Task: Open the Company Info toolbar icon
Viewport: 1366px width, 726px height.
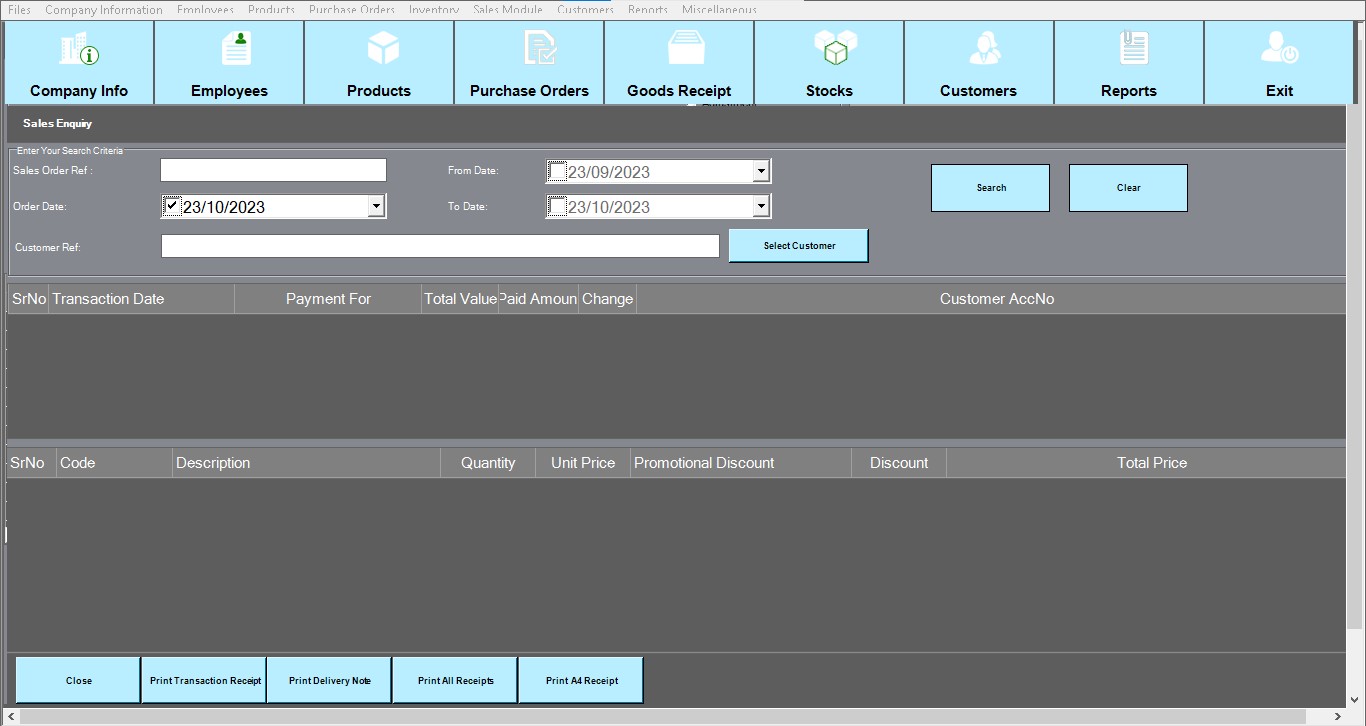Action: (x=79, y=50)
